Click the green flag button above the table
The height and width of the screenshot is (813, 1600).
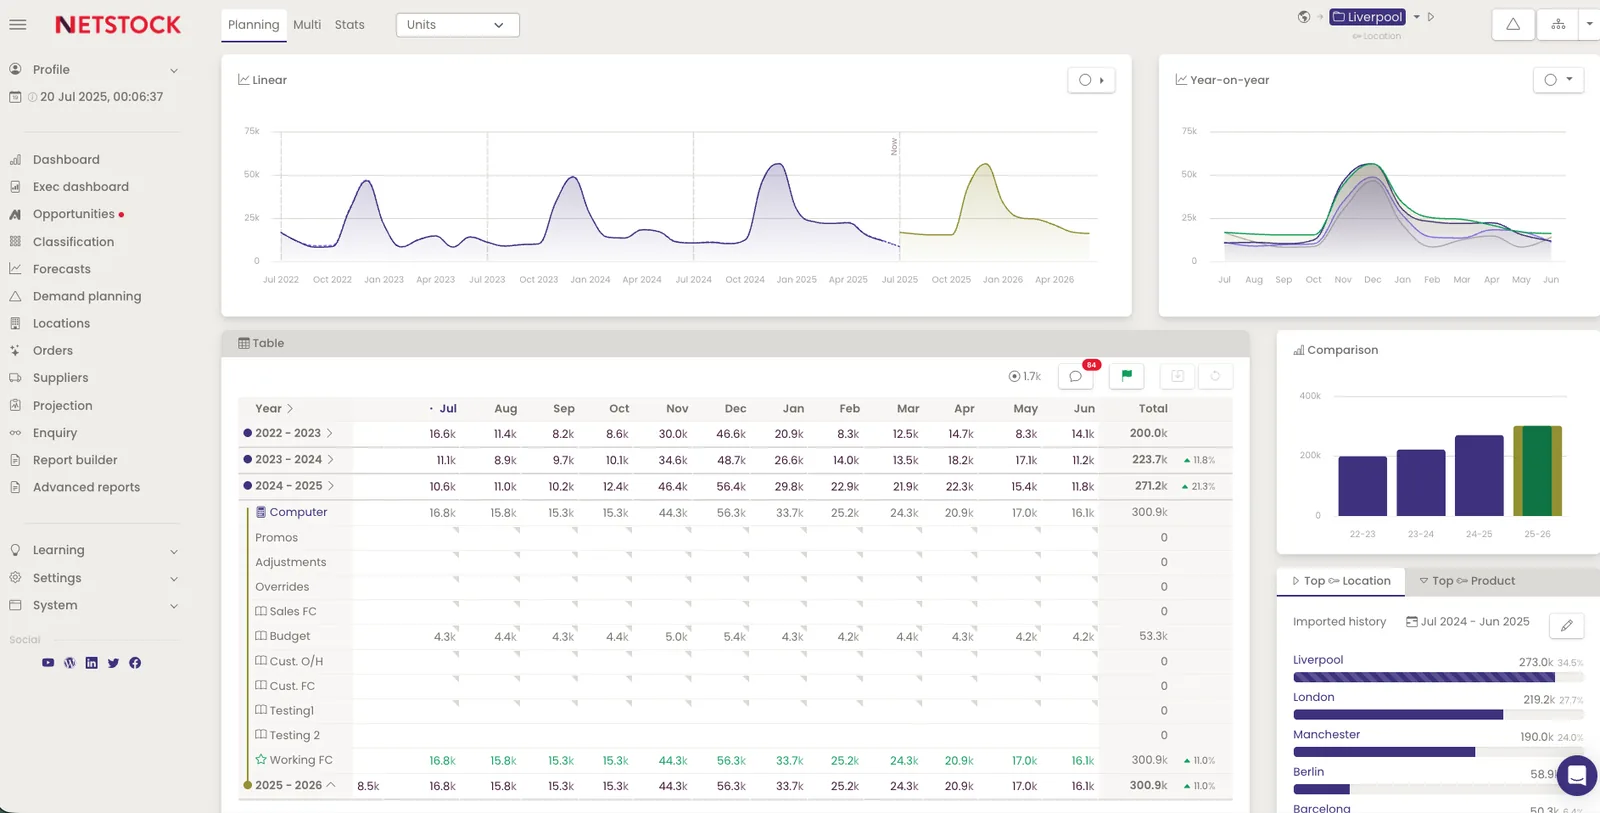pyautogui.click(x=1127, y=376)
